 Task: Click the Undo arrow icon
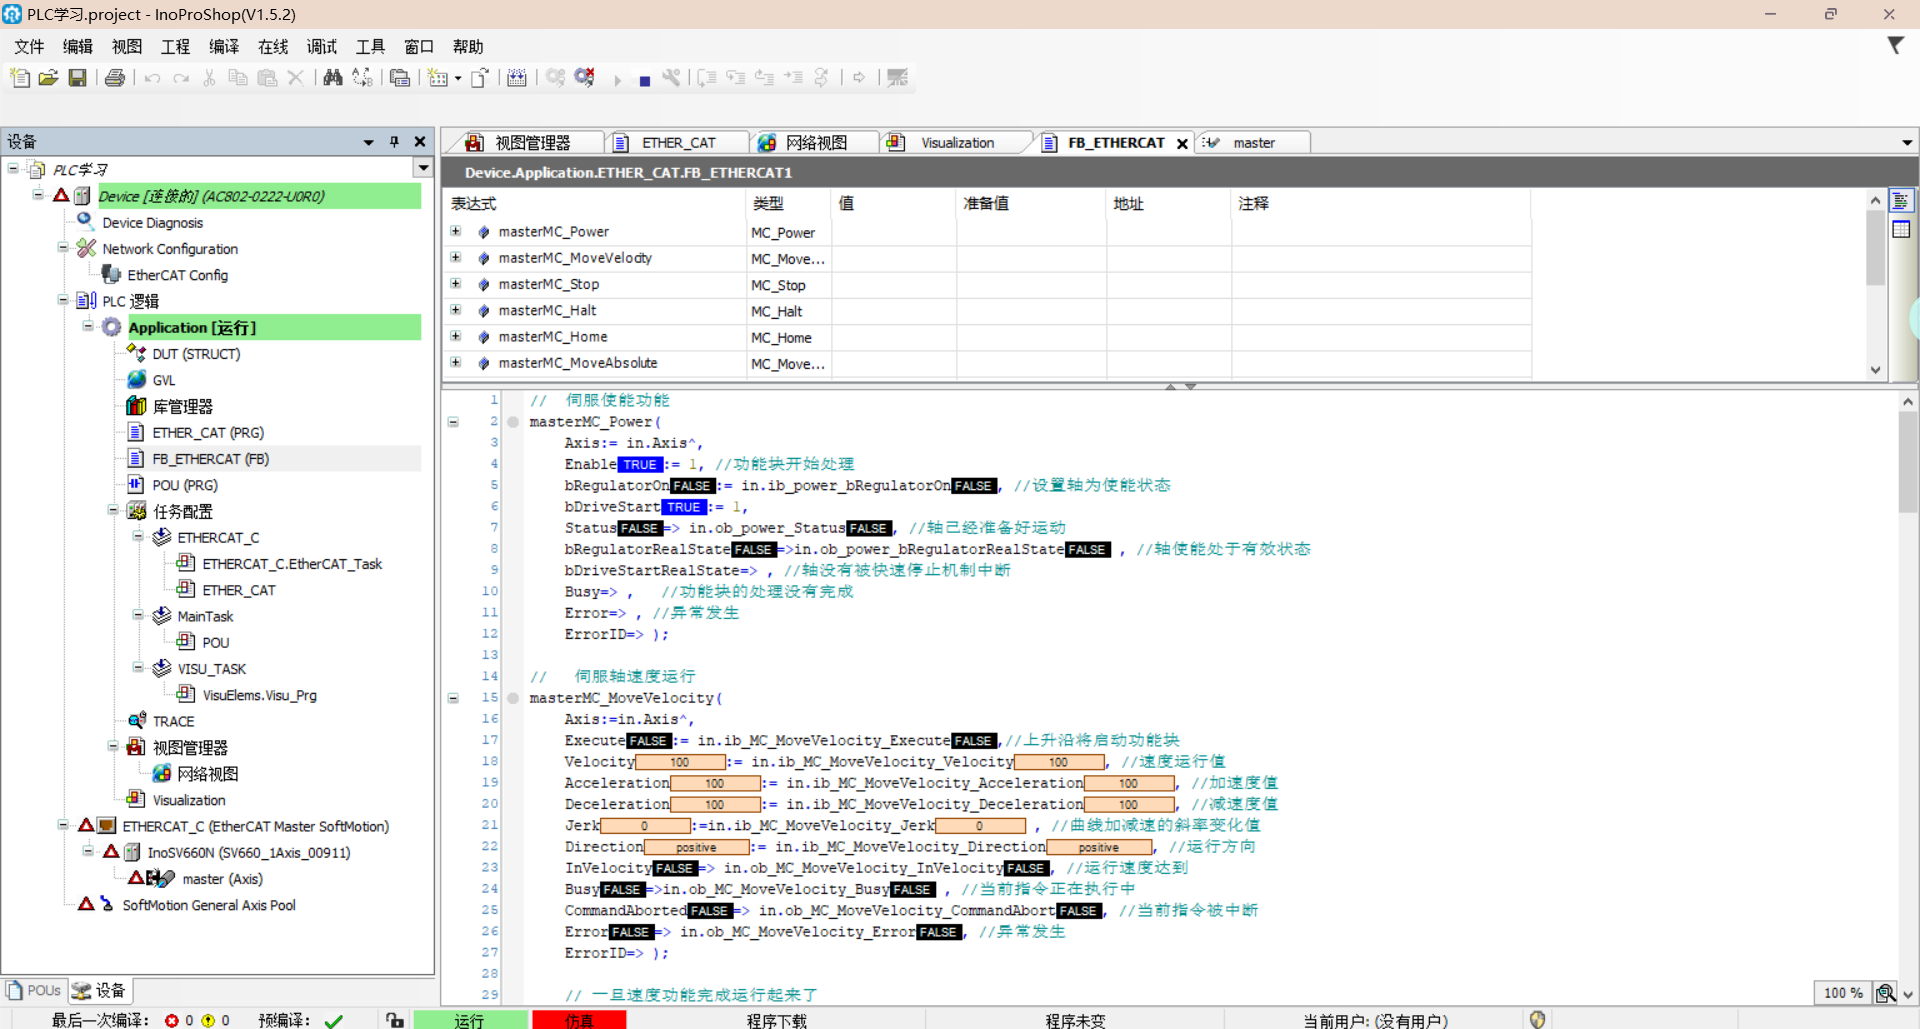point(152,78)
